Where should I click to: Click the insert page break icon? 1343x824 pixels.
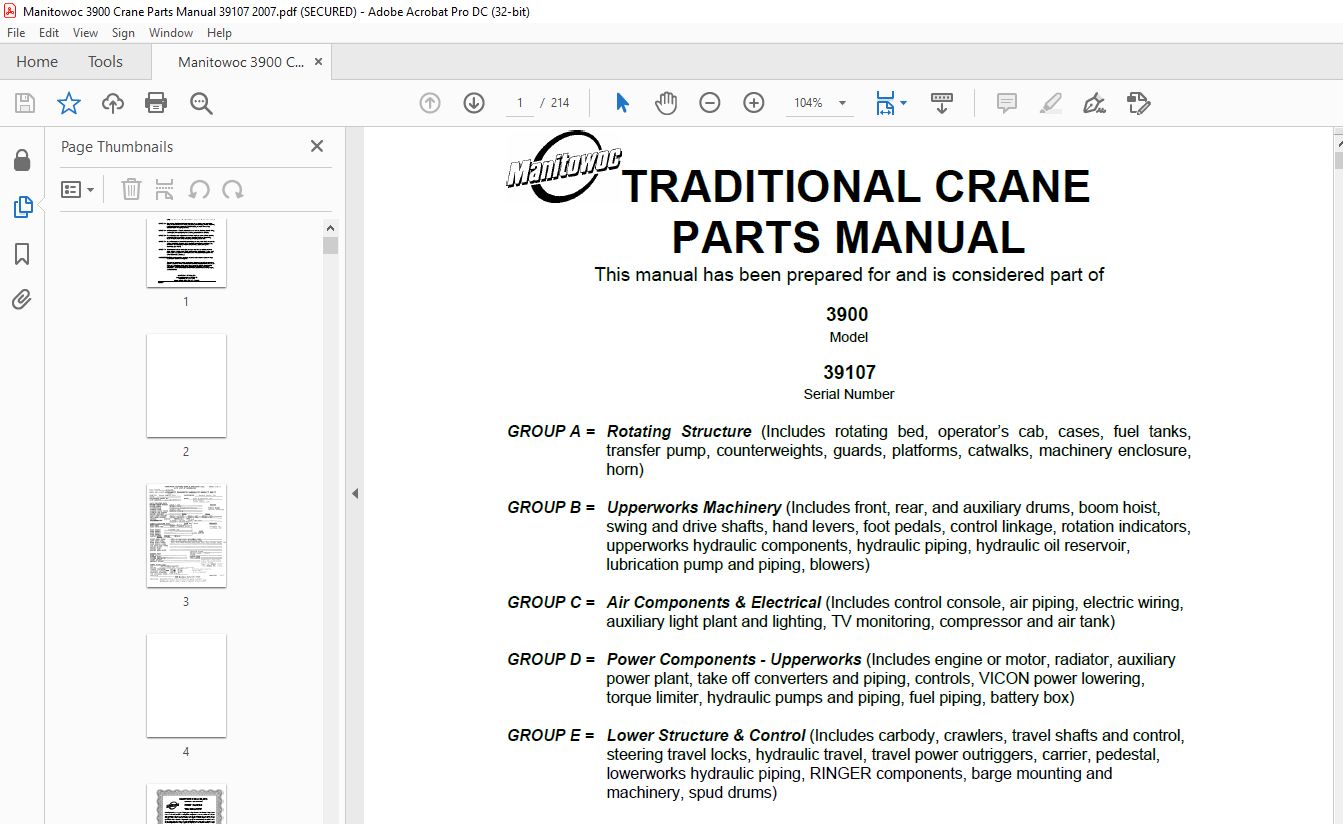coord(165,189)
